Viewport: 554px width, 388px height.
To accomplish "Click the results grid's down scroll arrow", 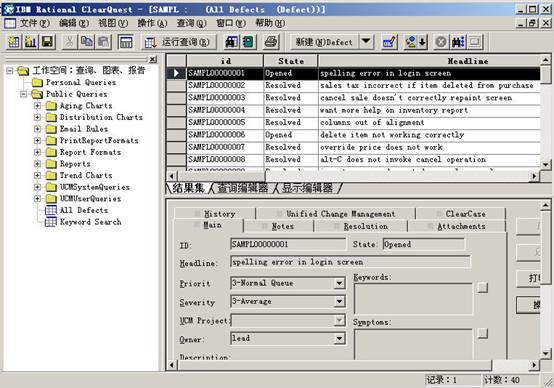I will click(x=546, y=165).
